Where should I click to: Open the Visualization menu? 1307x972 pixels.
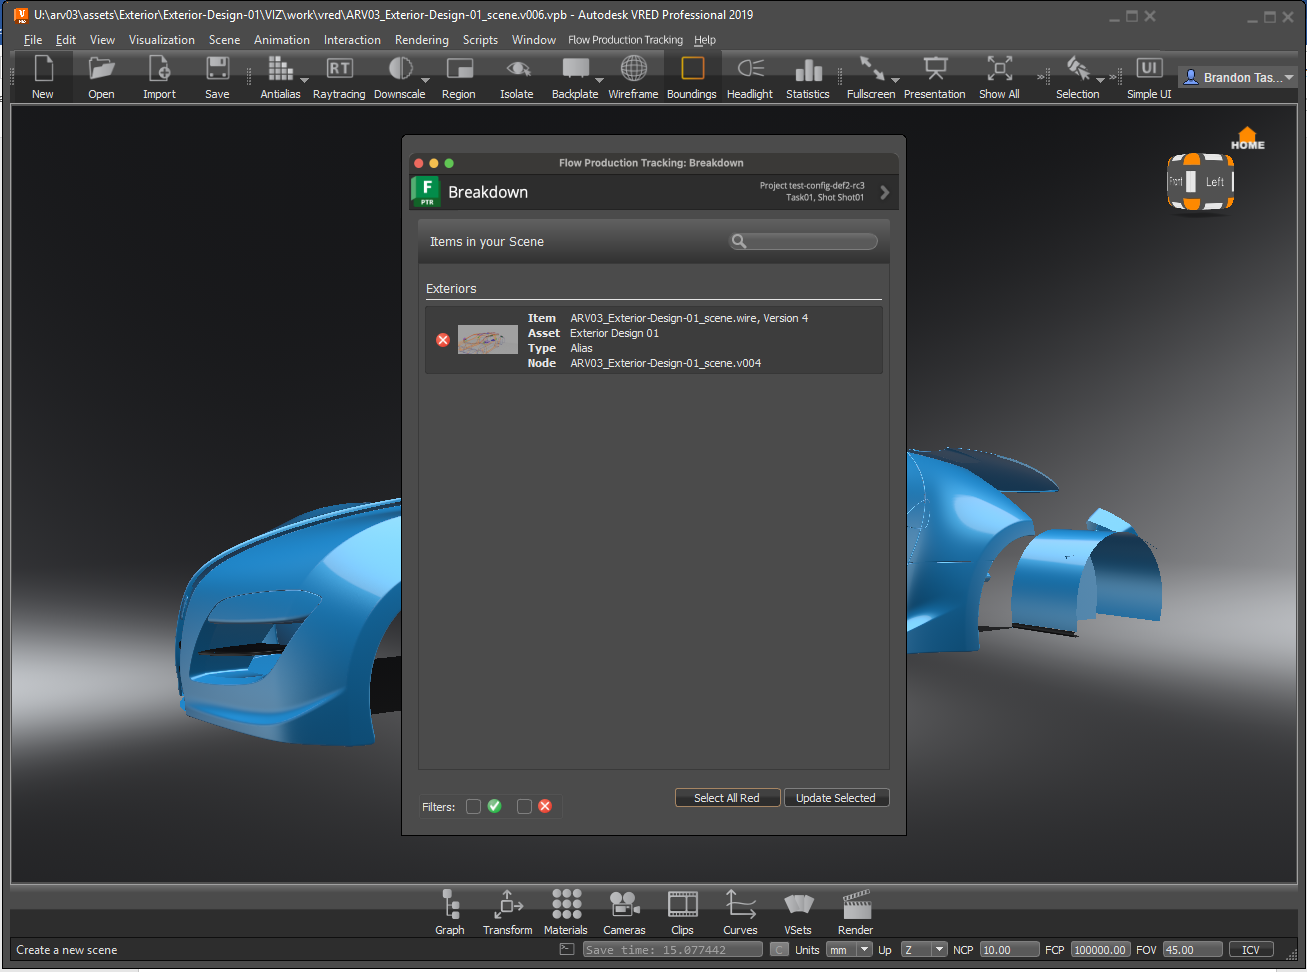(162, 40)
